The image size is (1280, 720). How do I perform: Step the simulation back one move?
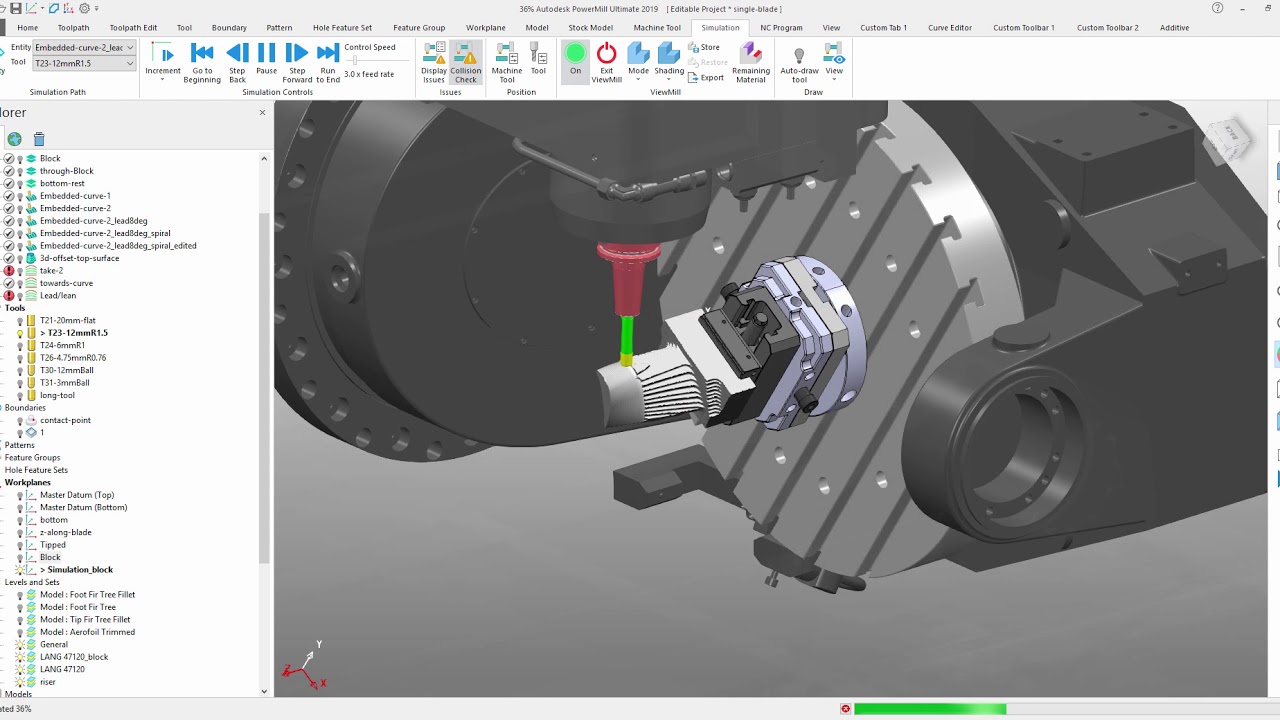click(236, 57)
